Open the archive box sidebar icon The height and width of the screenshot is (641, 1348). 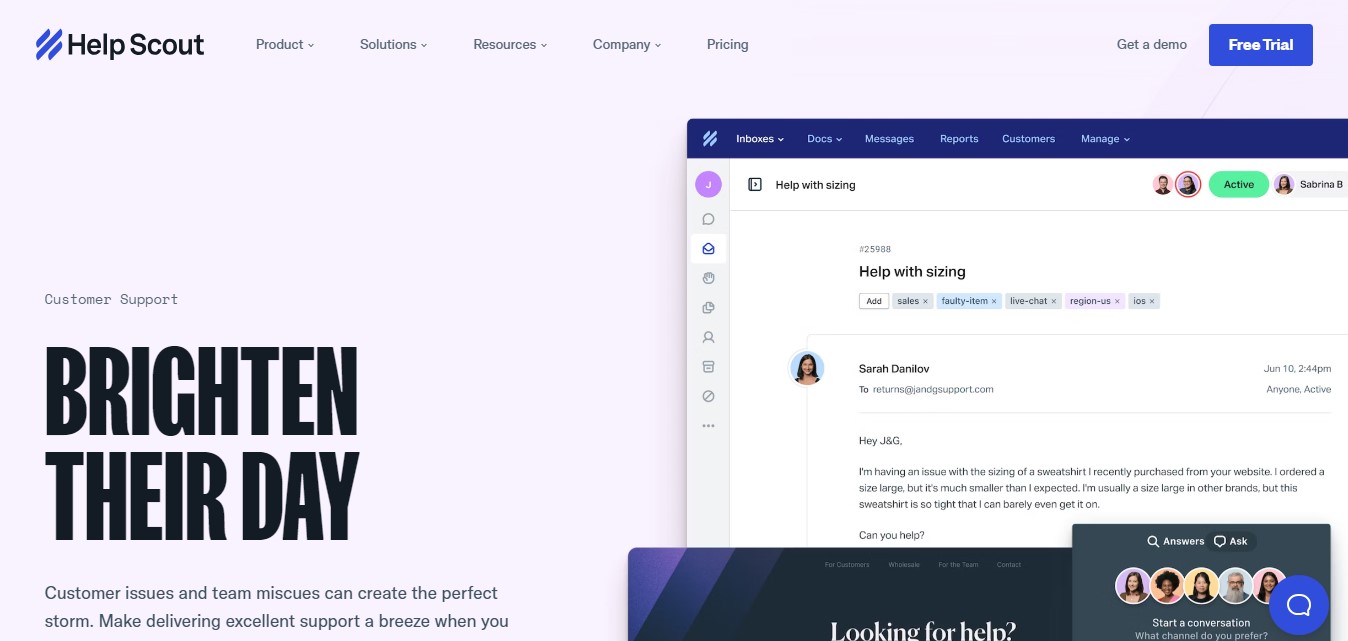click(x=708, y=367)
